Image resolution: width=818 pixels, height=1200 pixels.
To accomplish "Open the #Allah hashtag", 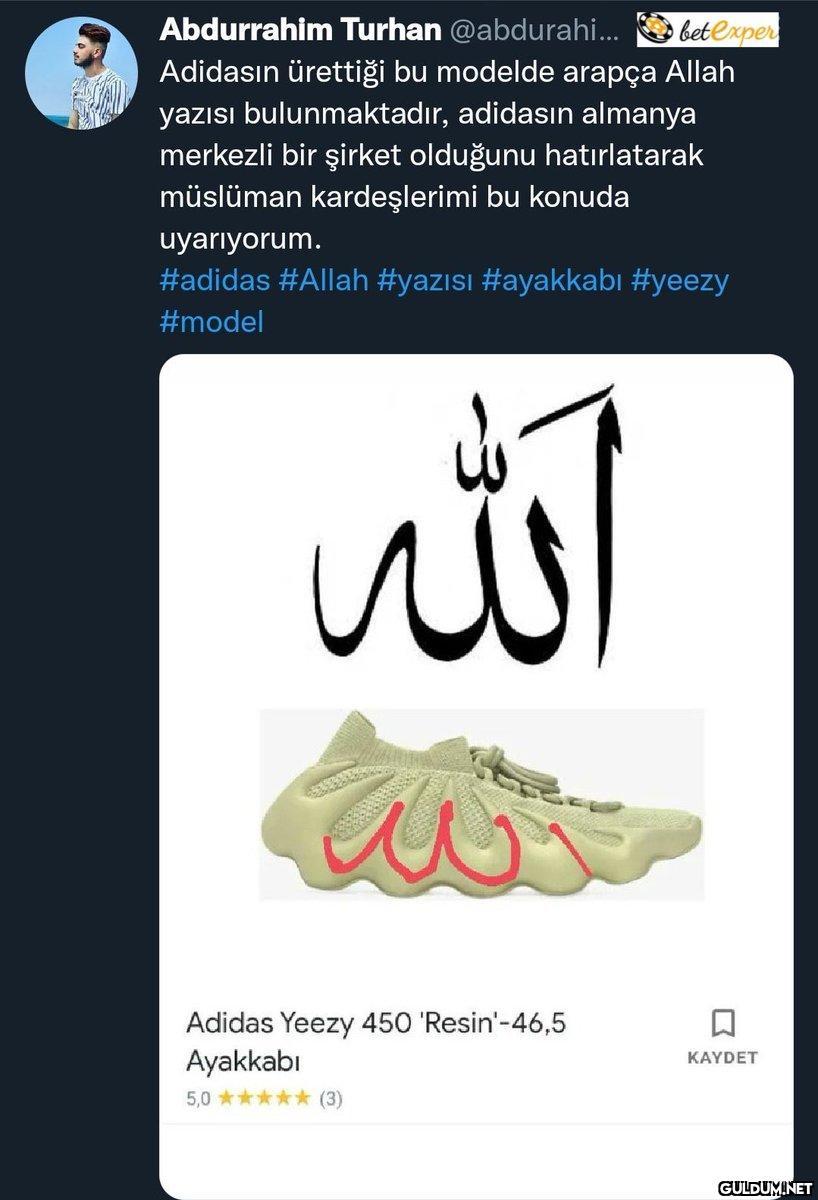I will point(323,279).
